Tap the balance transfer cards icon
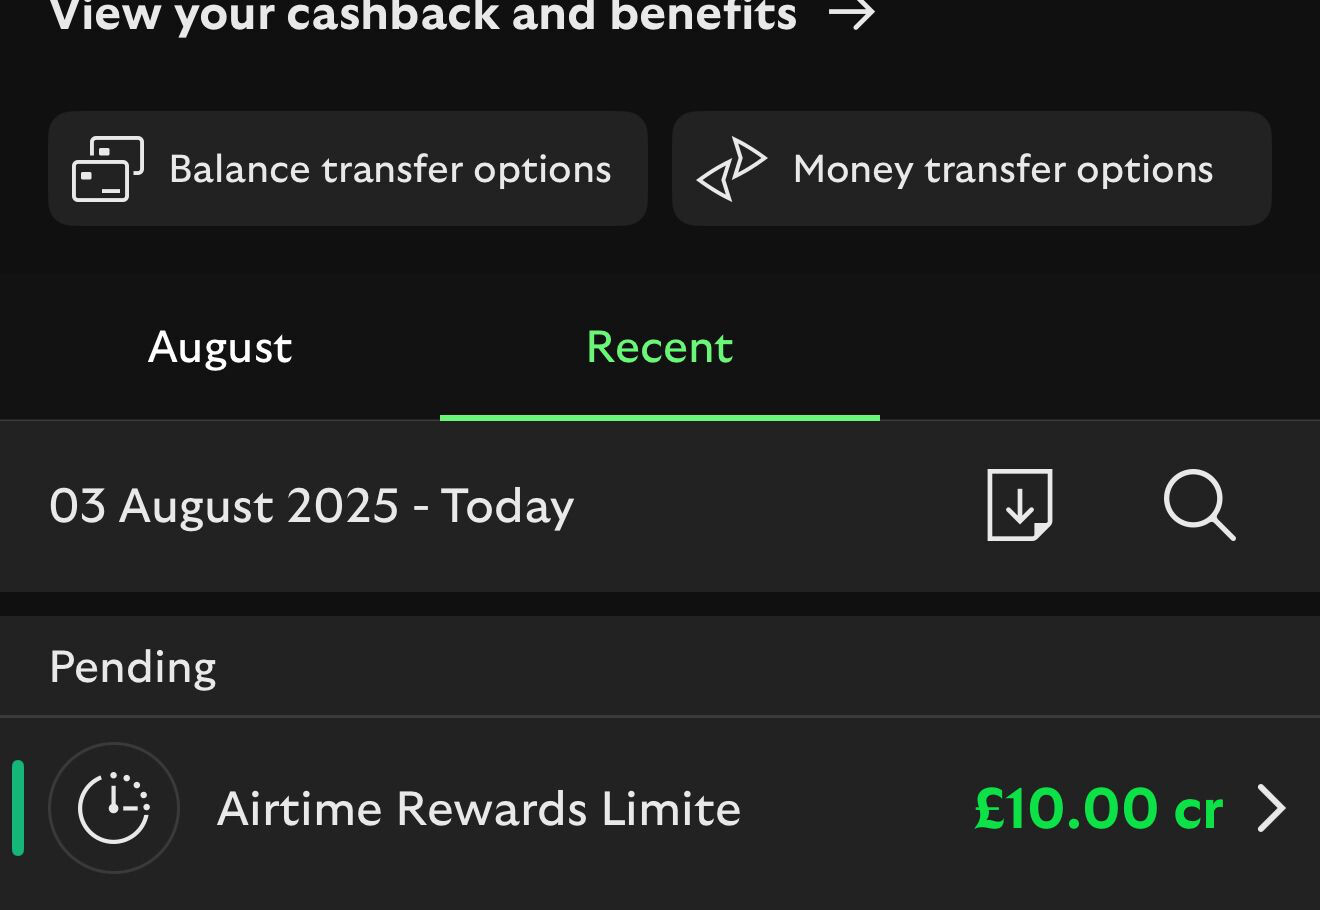 coord(107,169)
